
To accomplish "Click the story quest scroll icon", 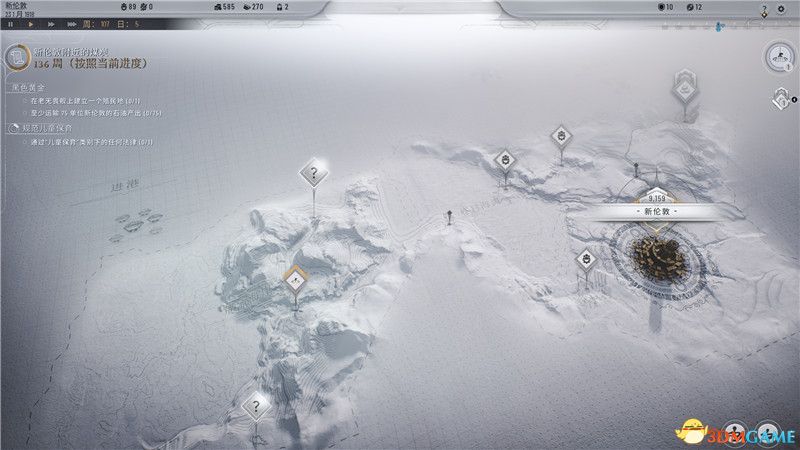I will [15, 57].
